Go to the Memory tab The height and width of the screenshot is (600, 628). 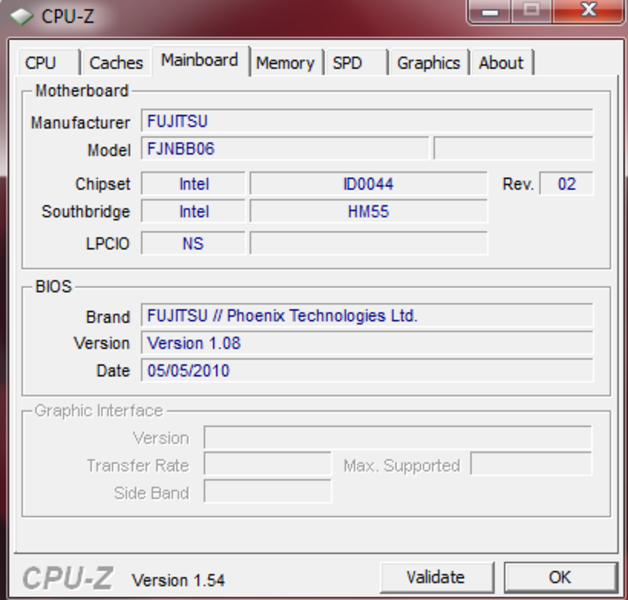(285, 62)
